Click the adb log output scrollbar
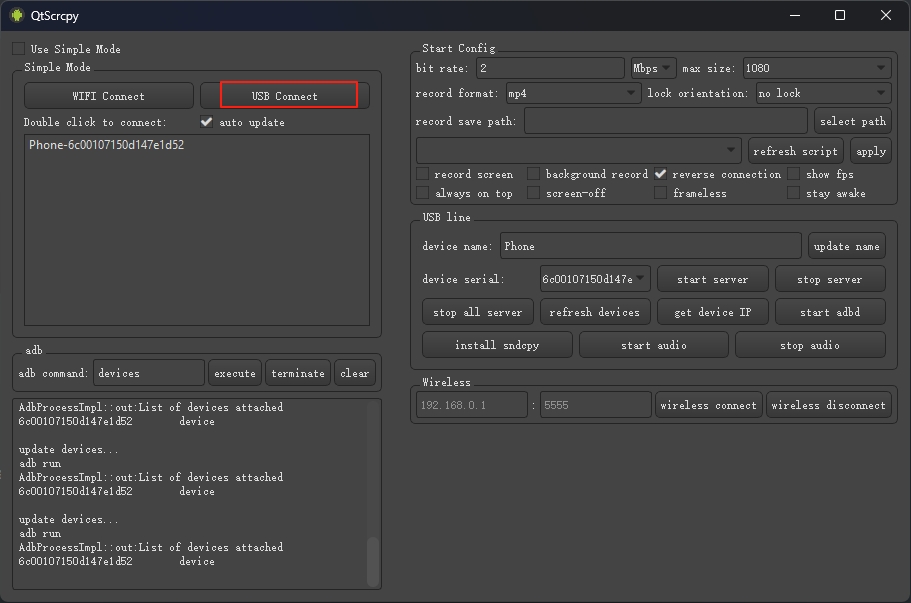 [373, 560]
